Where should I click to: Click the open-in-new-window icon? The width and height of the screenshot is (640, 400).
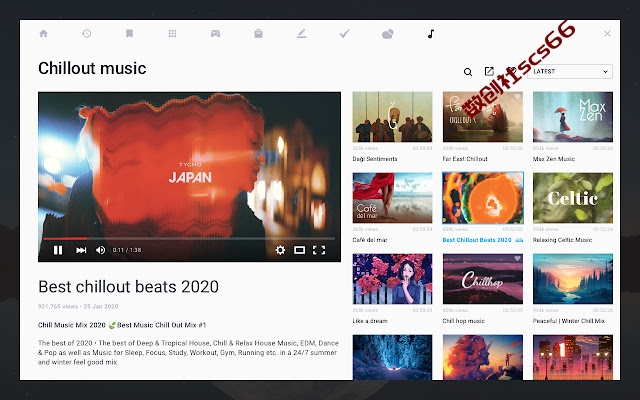[x=489, y=71]
